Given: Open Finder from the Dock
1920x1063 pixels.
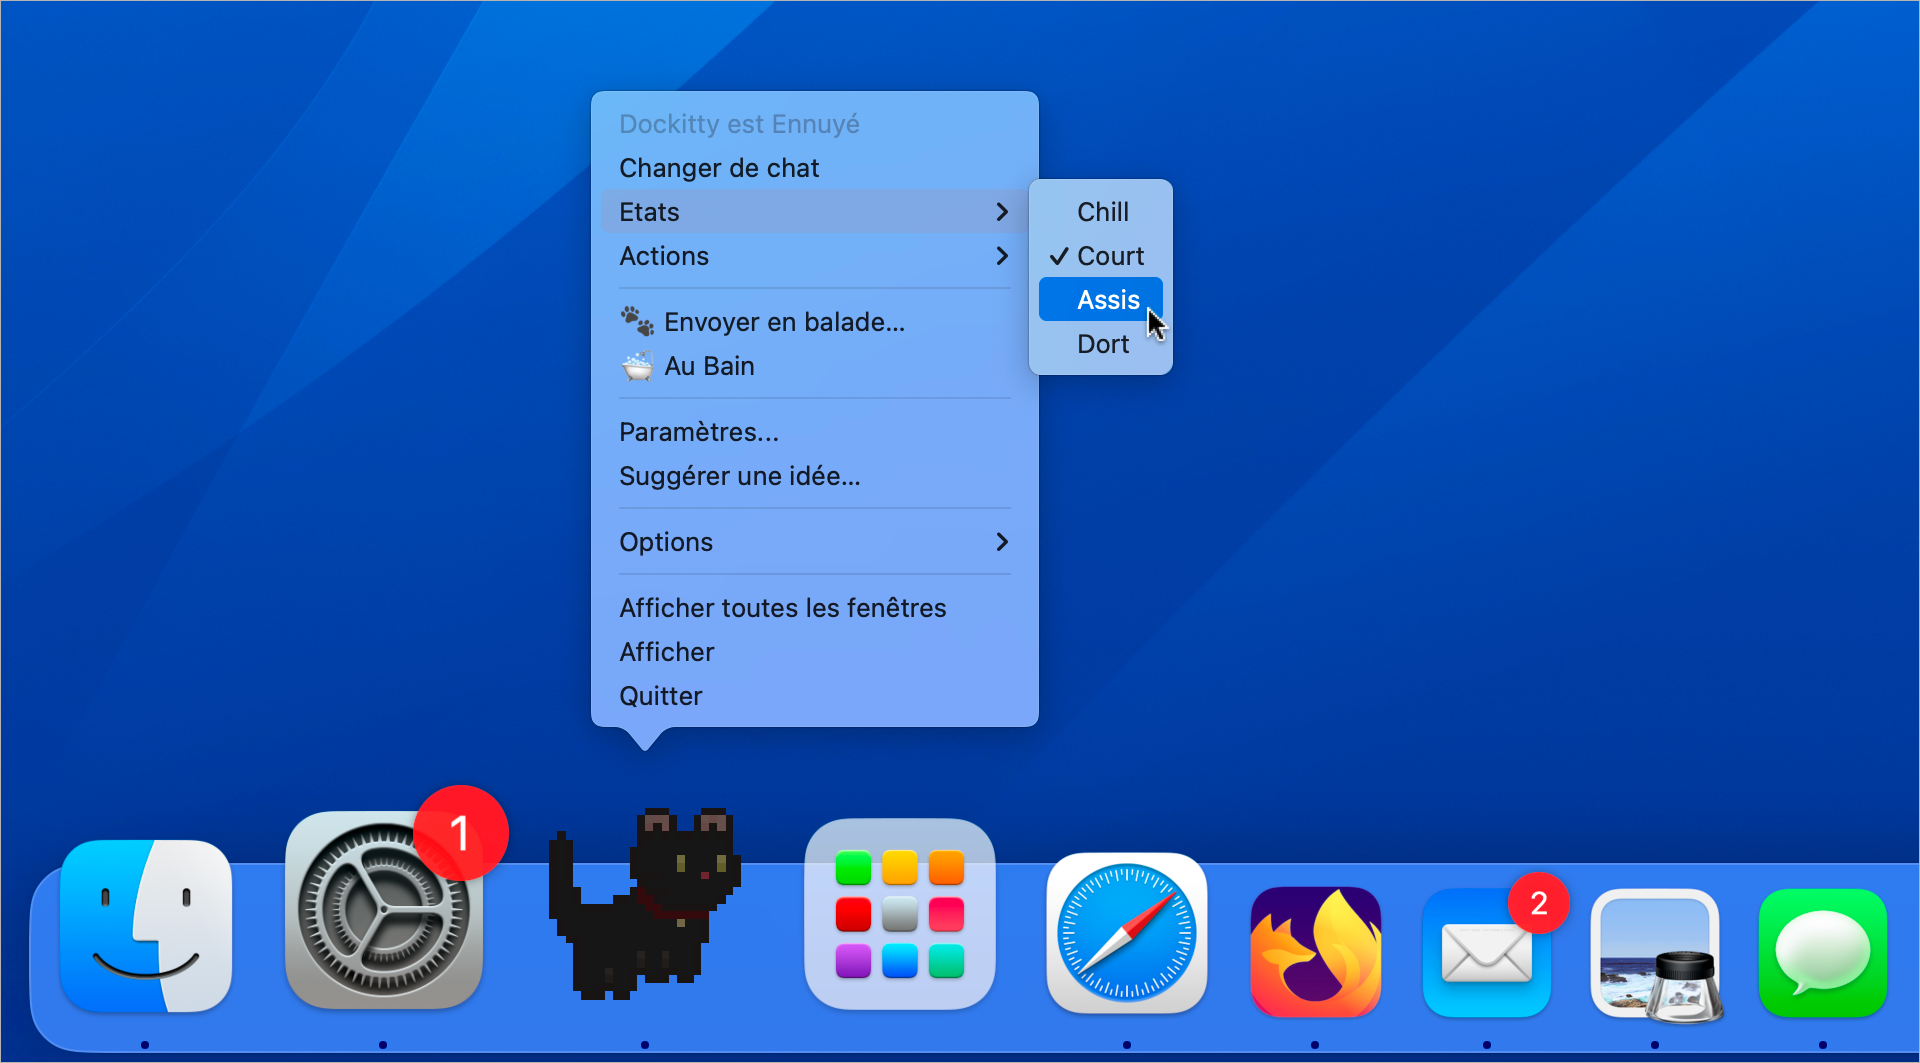Looking at the screenshot, I should [146, 925].
